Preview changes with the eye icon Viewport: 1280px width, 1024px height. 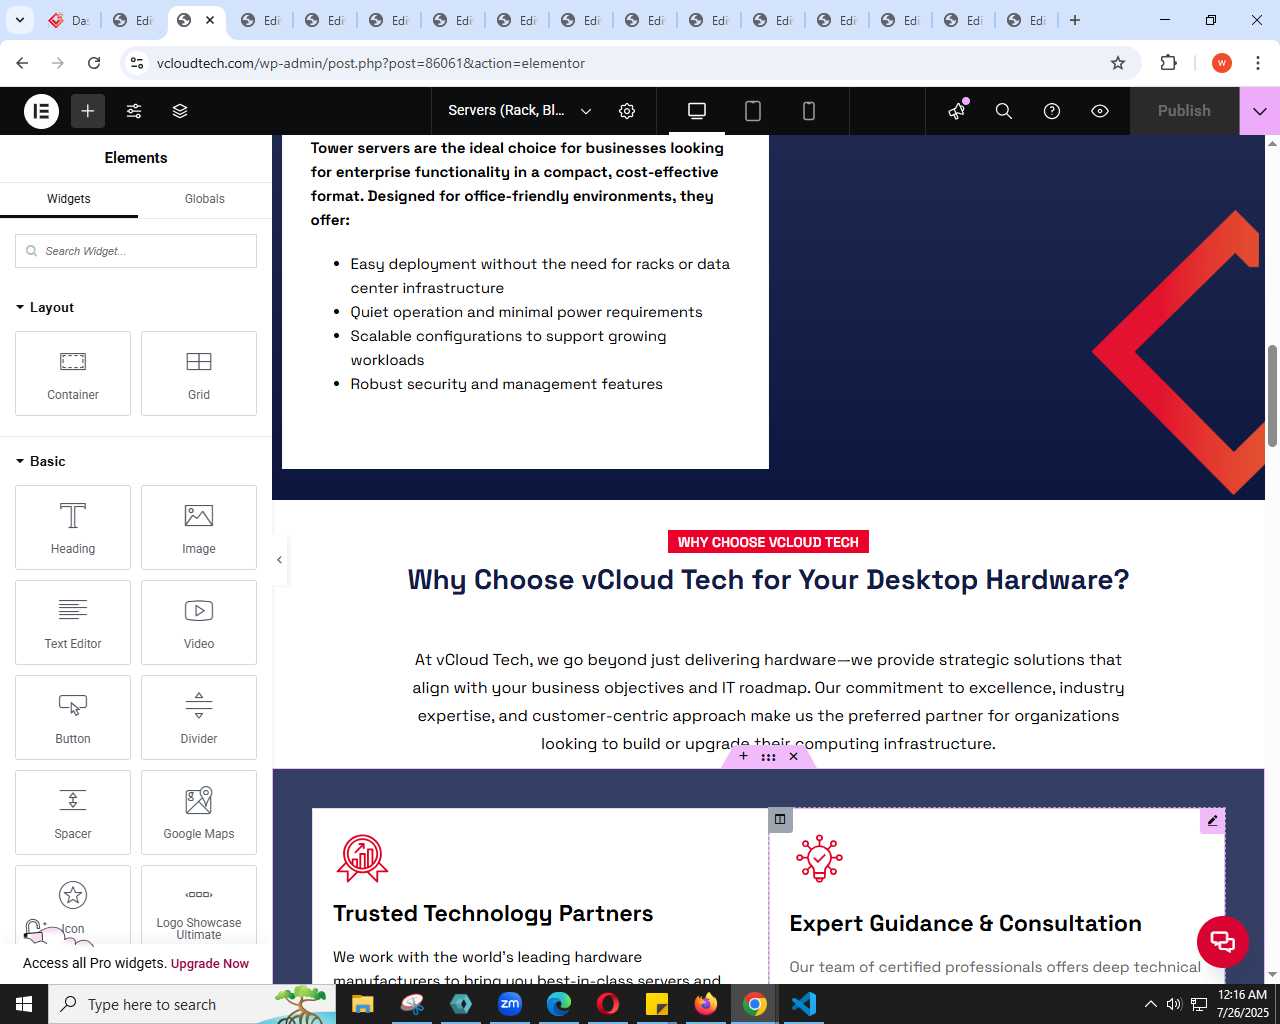click(1100, 111)
